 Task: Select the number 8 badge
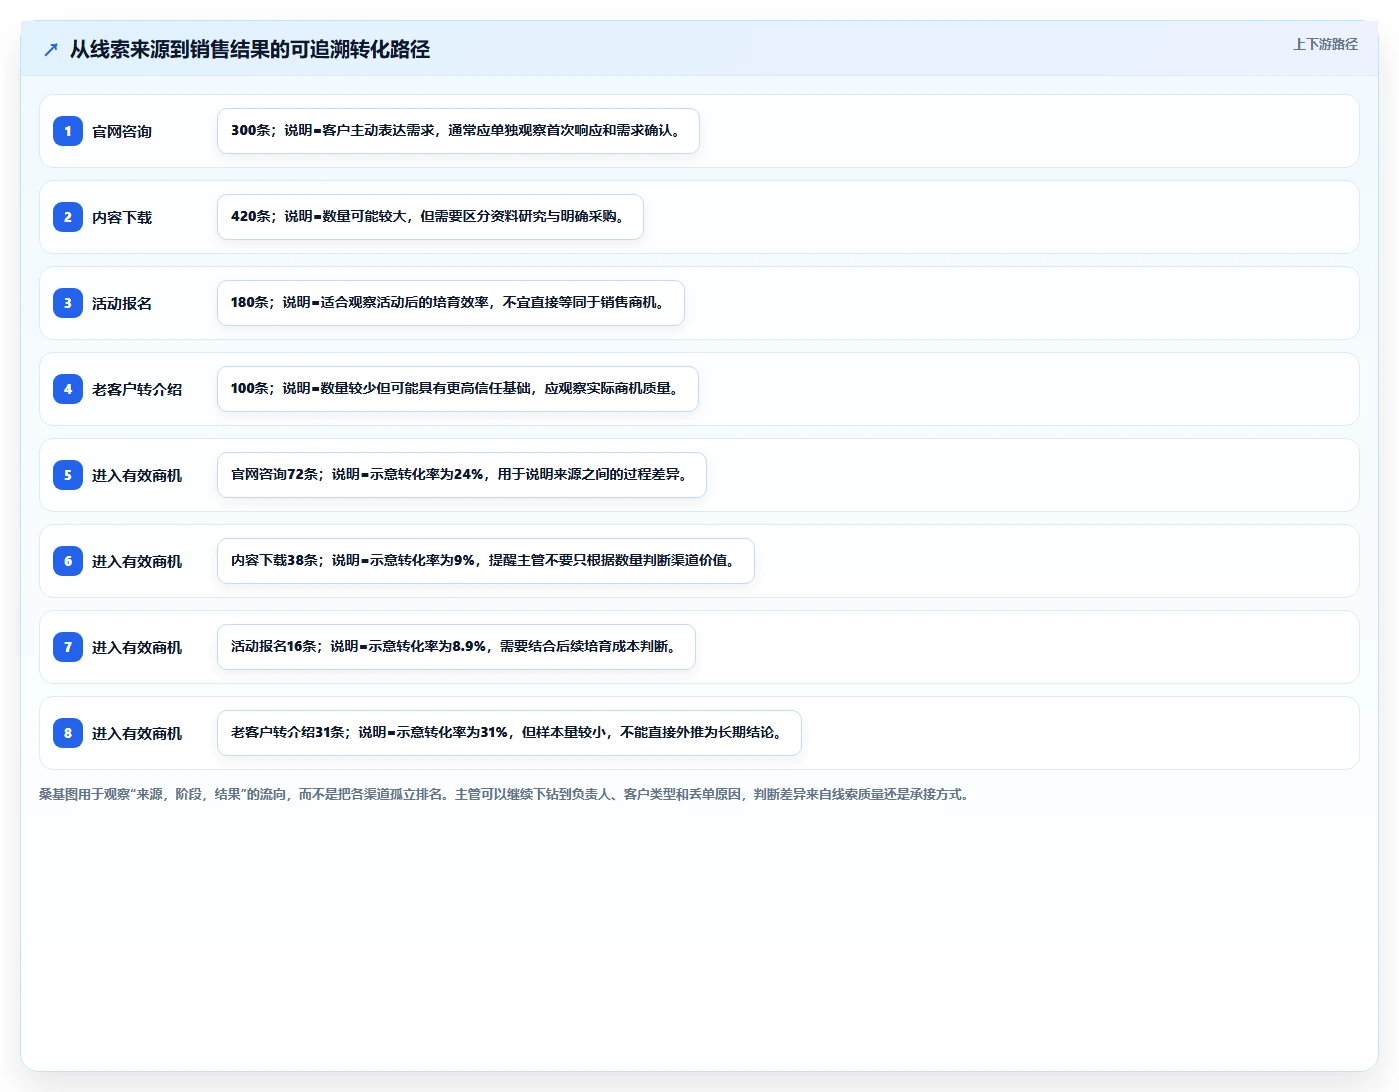pos(68,733)
